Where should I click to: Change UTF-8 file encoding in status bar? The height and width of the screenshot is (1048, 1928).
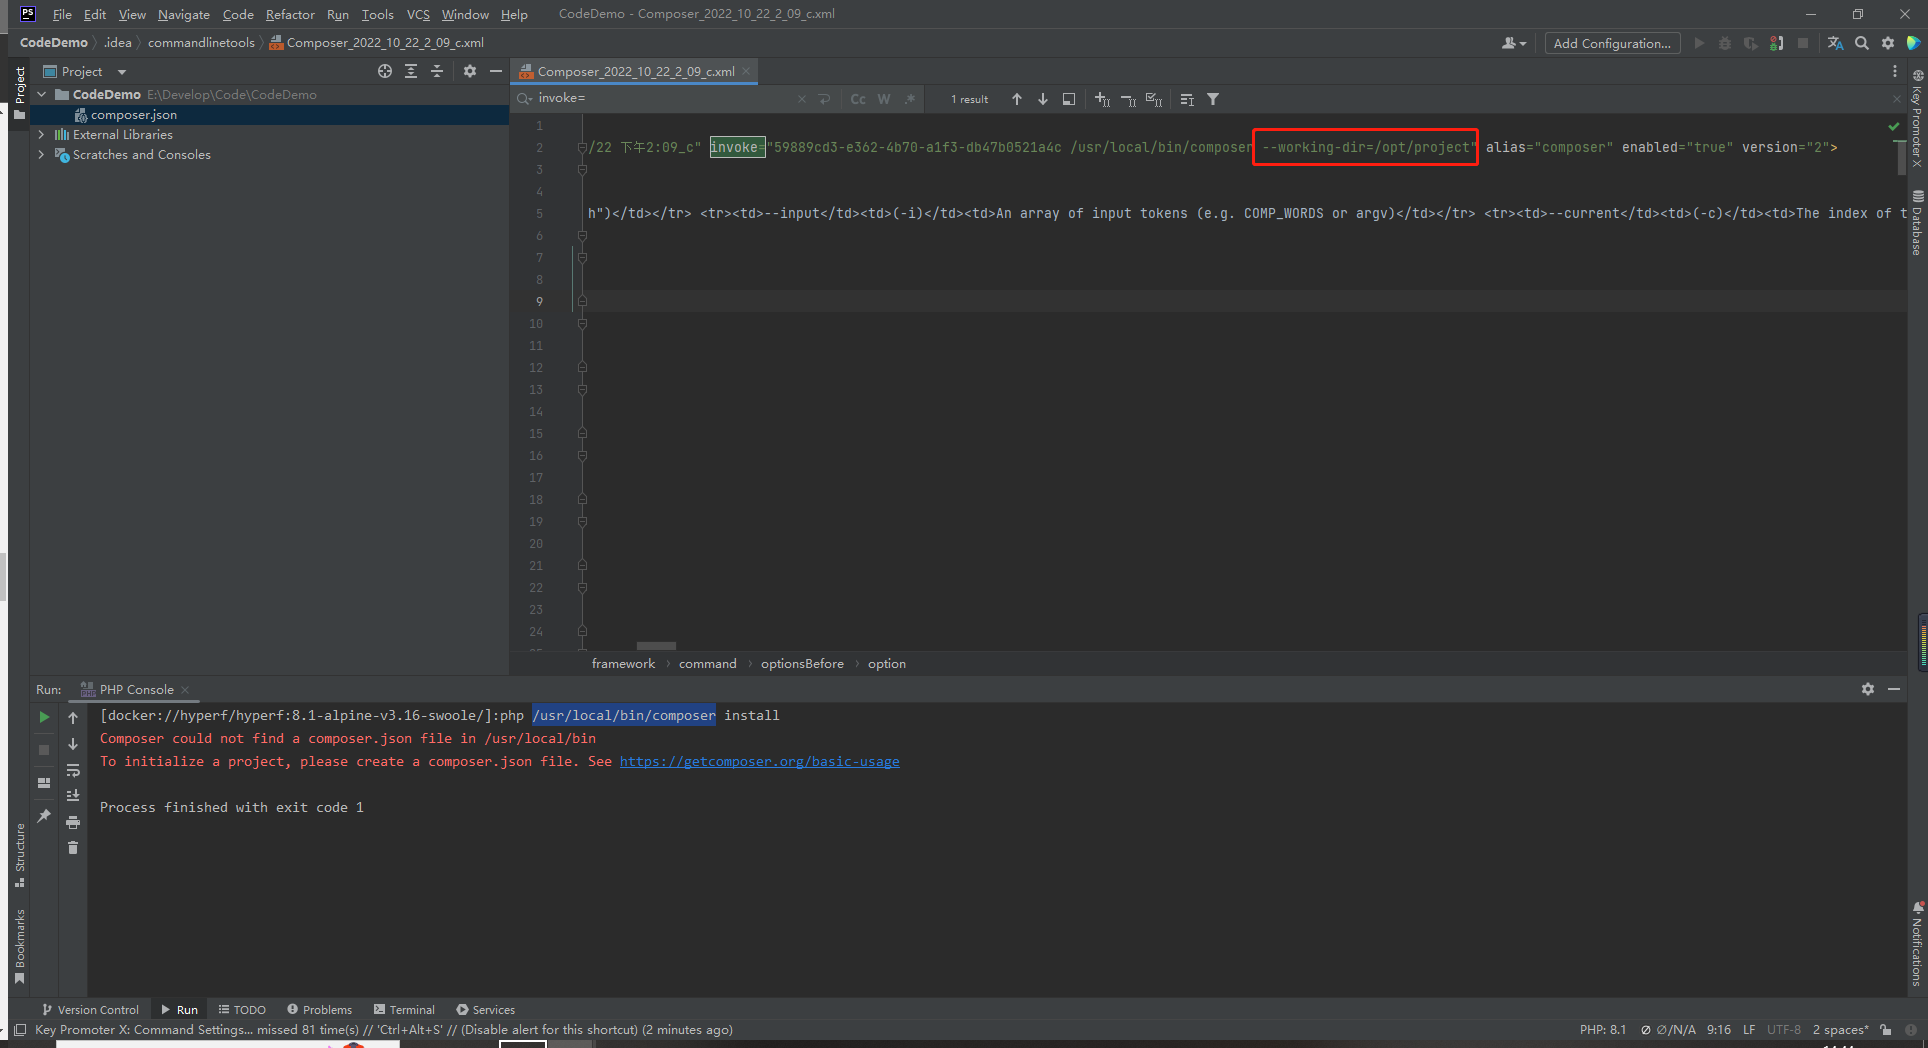coord(1783,1029)
